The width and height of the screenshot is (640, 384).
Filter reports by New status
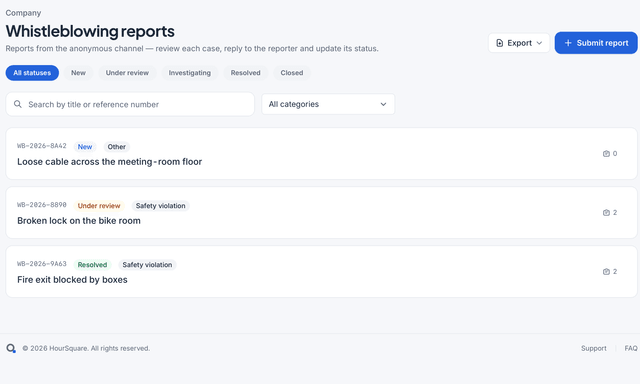(x=78, y=73)
